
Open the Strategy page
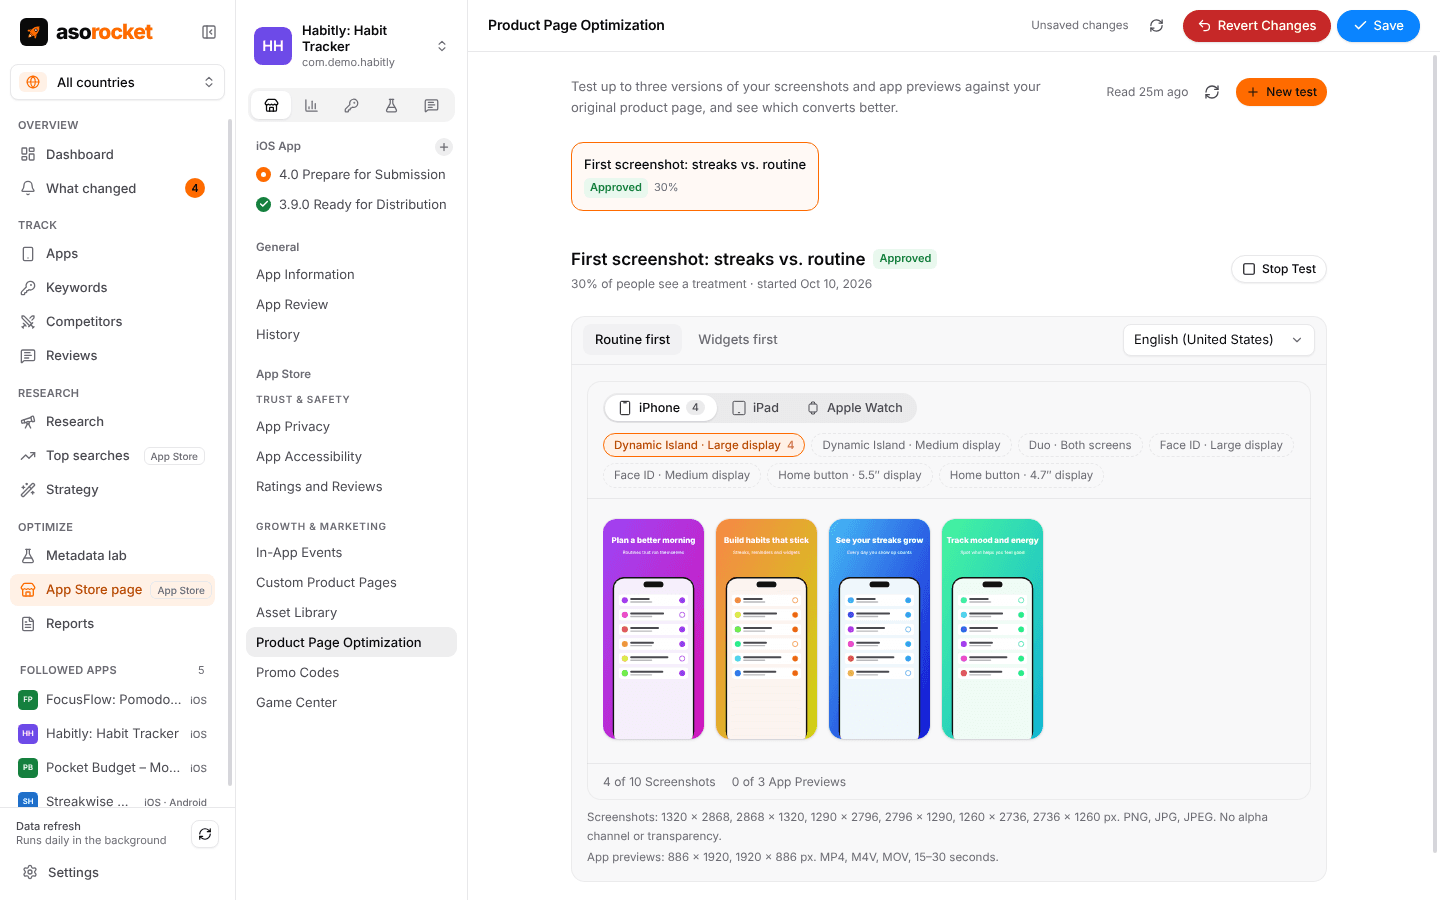click(x=112, y=489)
